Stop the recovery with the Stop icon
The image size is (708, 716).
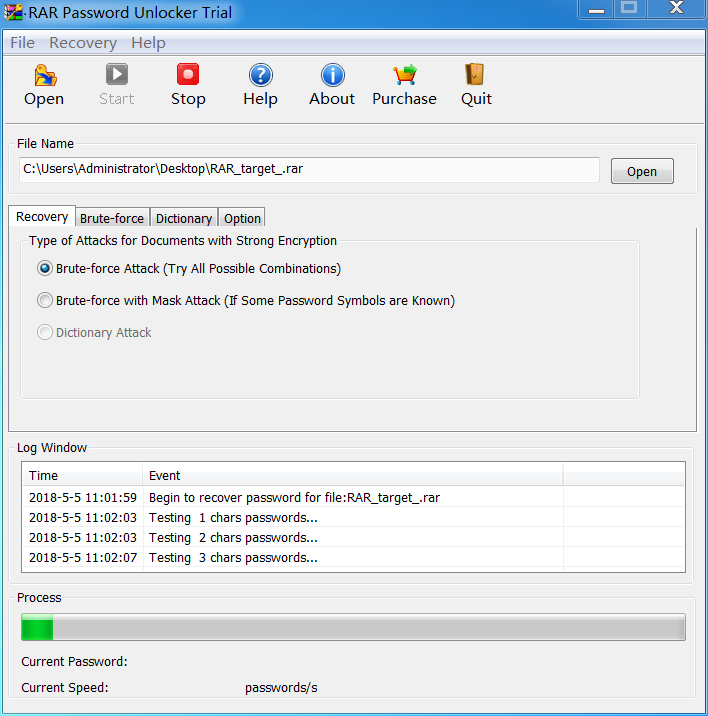pyautogui.click(x=188, y=74)
